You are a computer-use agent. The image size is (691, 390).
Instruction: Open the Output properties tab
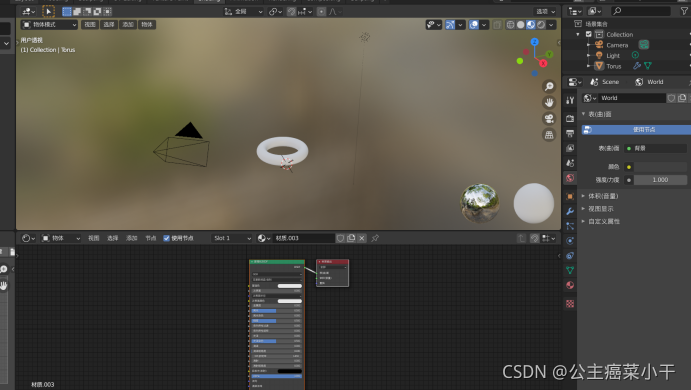pos(570,133)
